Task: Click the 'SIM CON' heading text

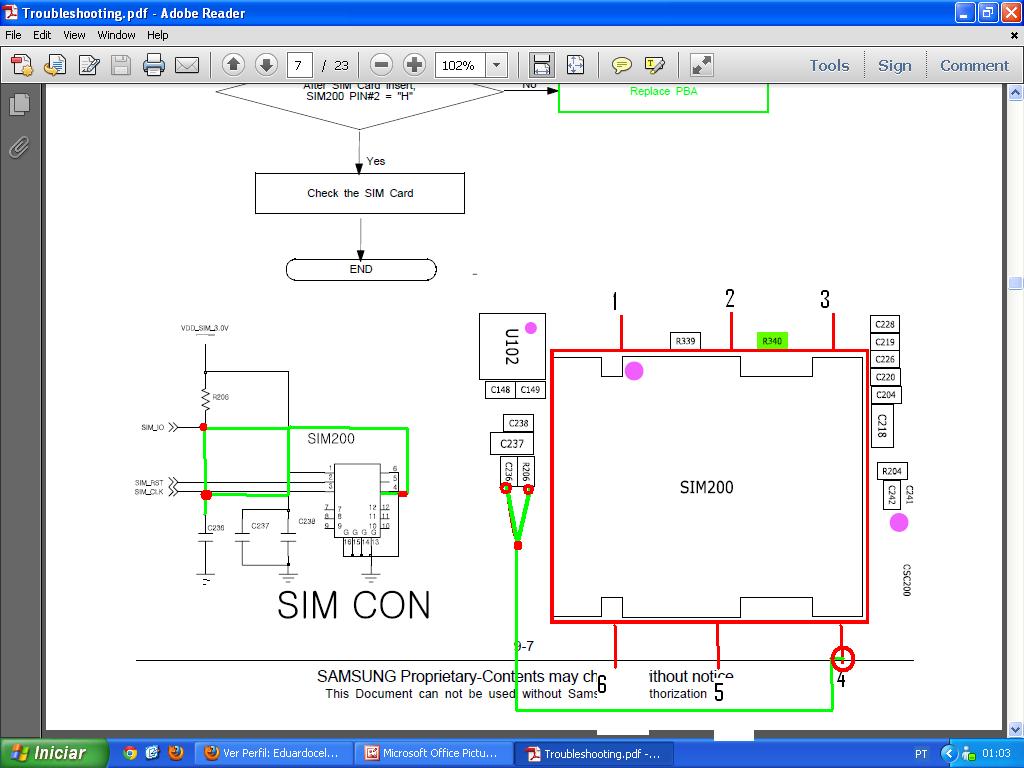Action: pos(354,605)
